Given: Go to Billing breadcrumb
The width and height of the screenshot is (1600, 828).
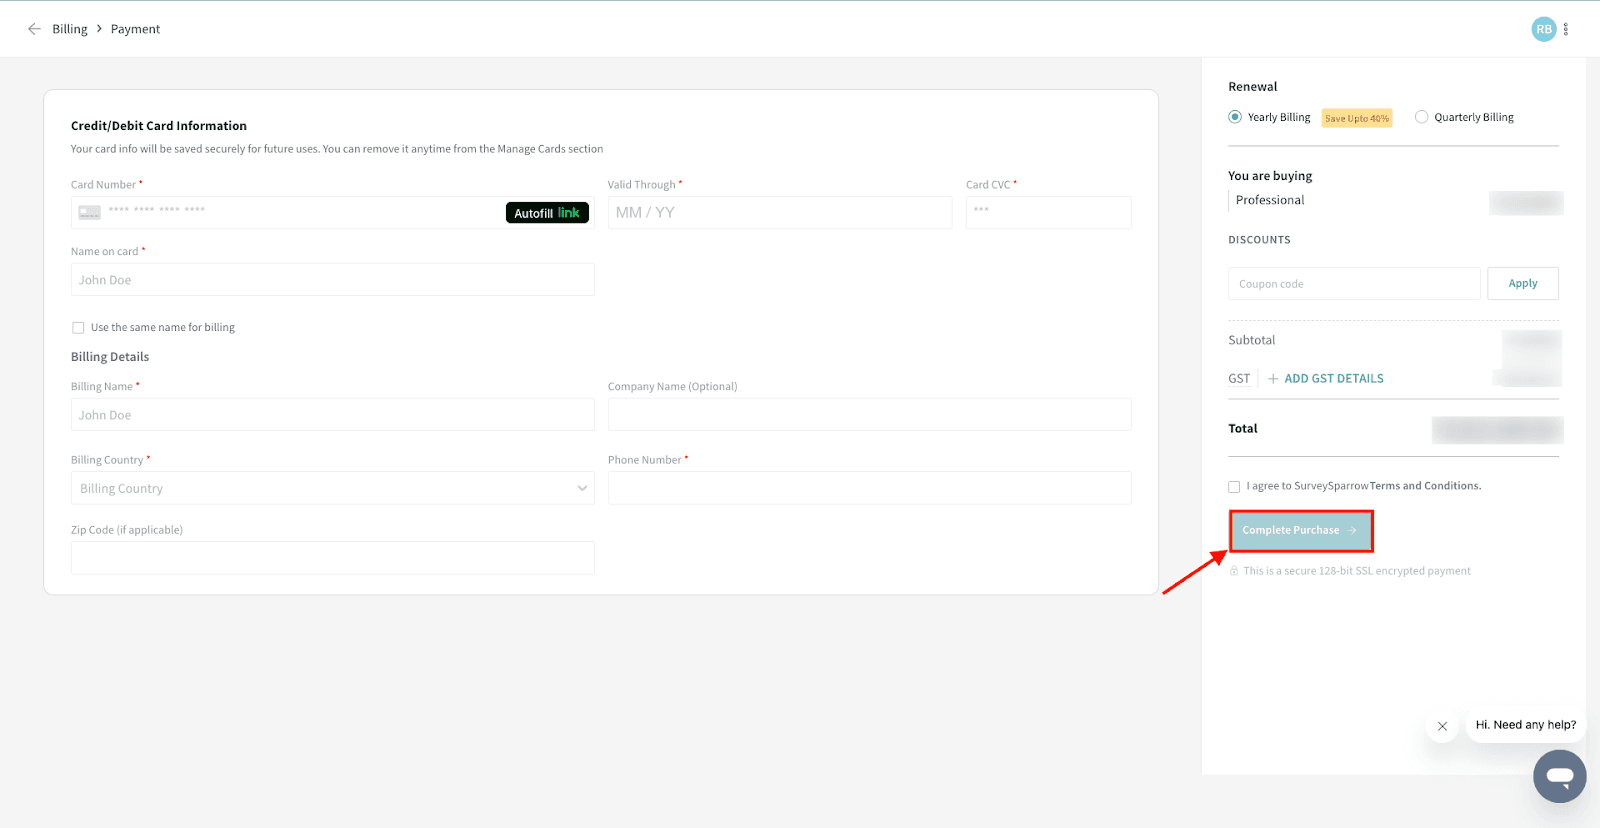Looking at the screenshot, I should [70, 29].
